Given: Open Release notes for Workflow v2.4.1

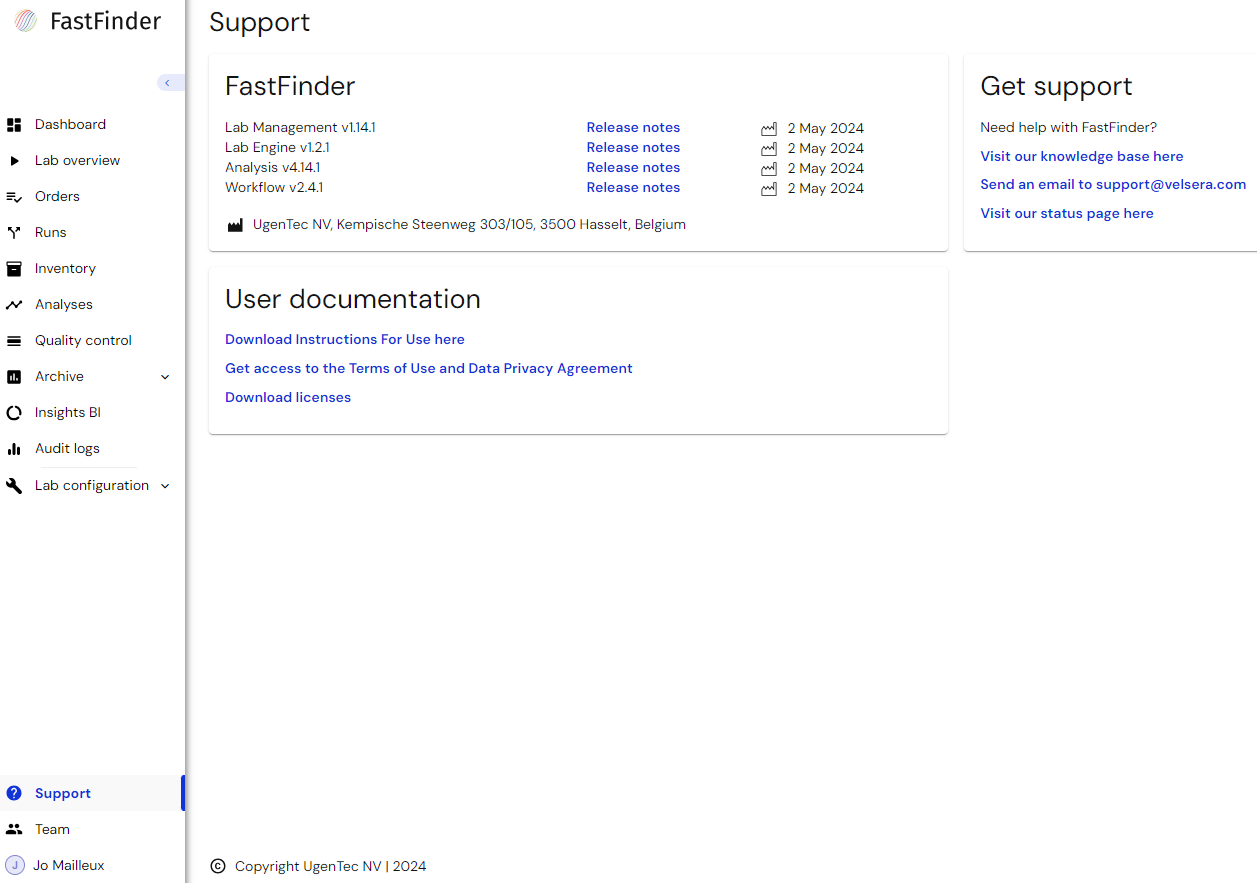Looking at the screenshot, I should (x=633, y=187).
